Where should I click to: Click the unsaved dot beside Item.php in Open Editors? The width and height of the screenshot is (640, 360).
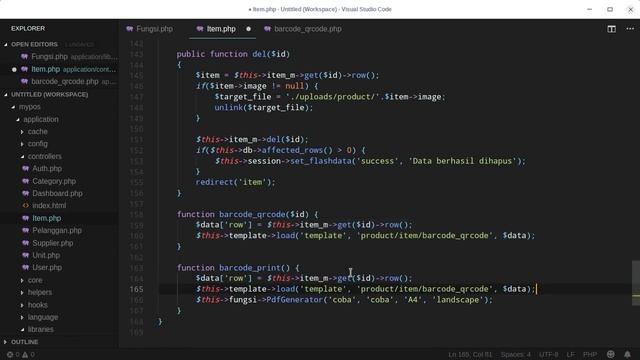pos(14,69)
